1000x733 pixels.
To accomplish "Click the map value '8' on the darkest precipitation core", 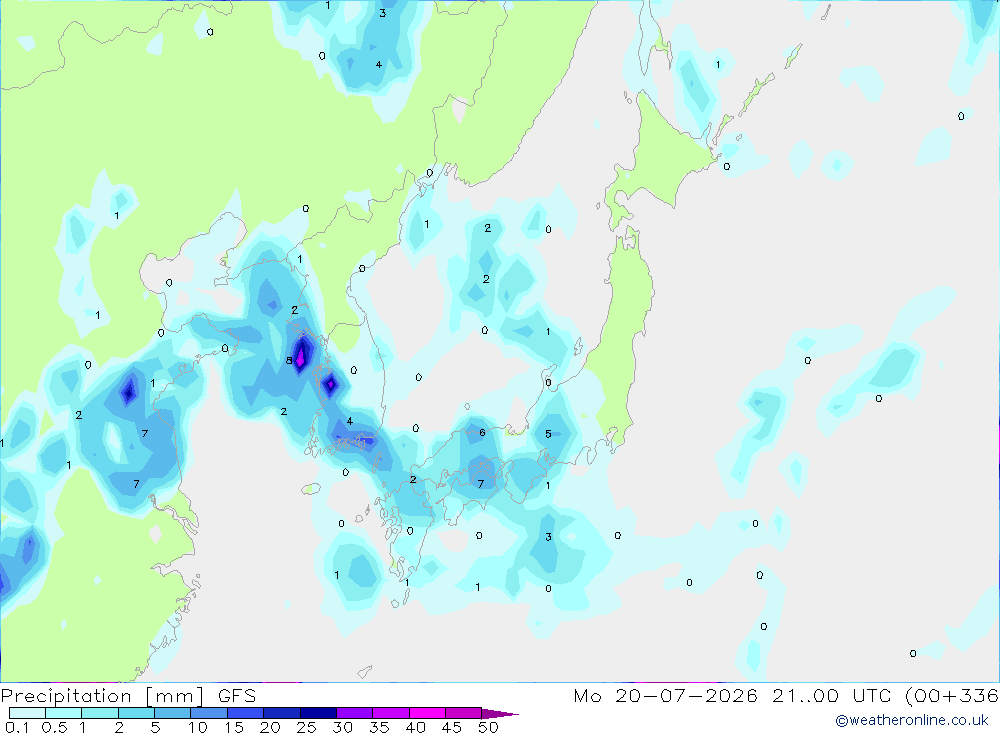I will tap(289, 360).
